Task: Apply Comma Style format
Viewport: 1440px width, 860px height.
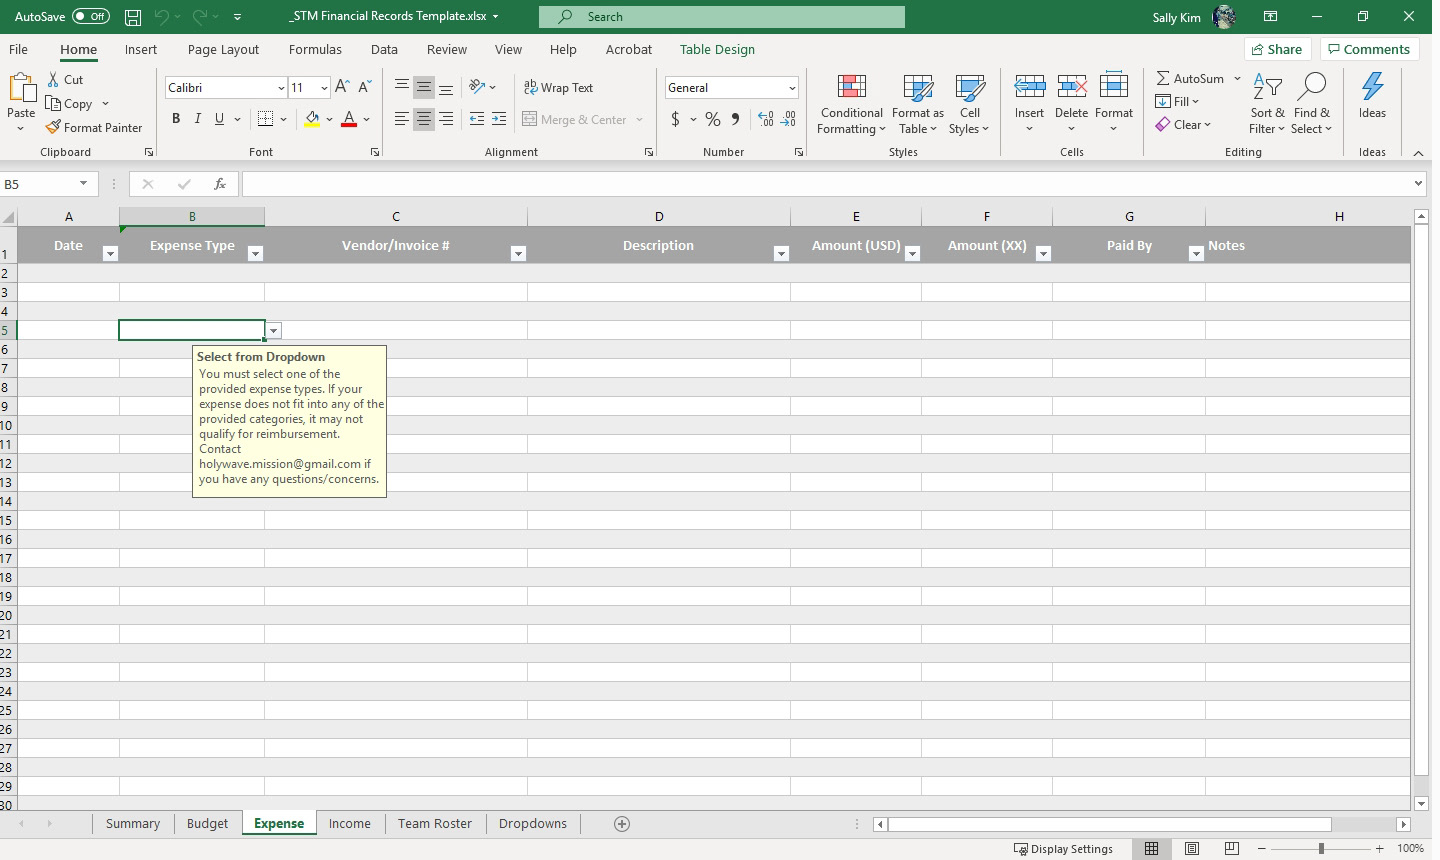Action: pos(735,119)
